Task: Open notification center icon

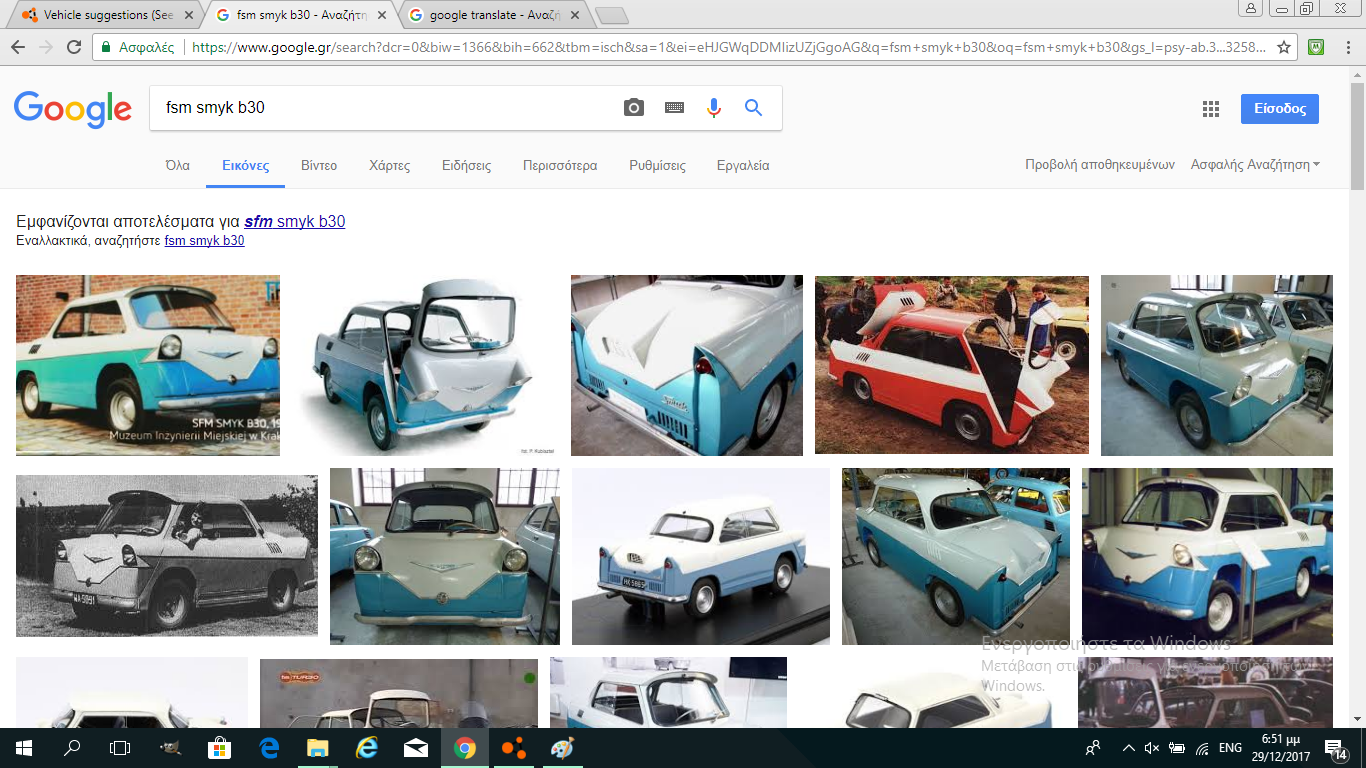Action: click(x=1335, y=747)
